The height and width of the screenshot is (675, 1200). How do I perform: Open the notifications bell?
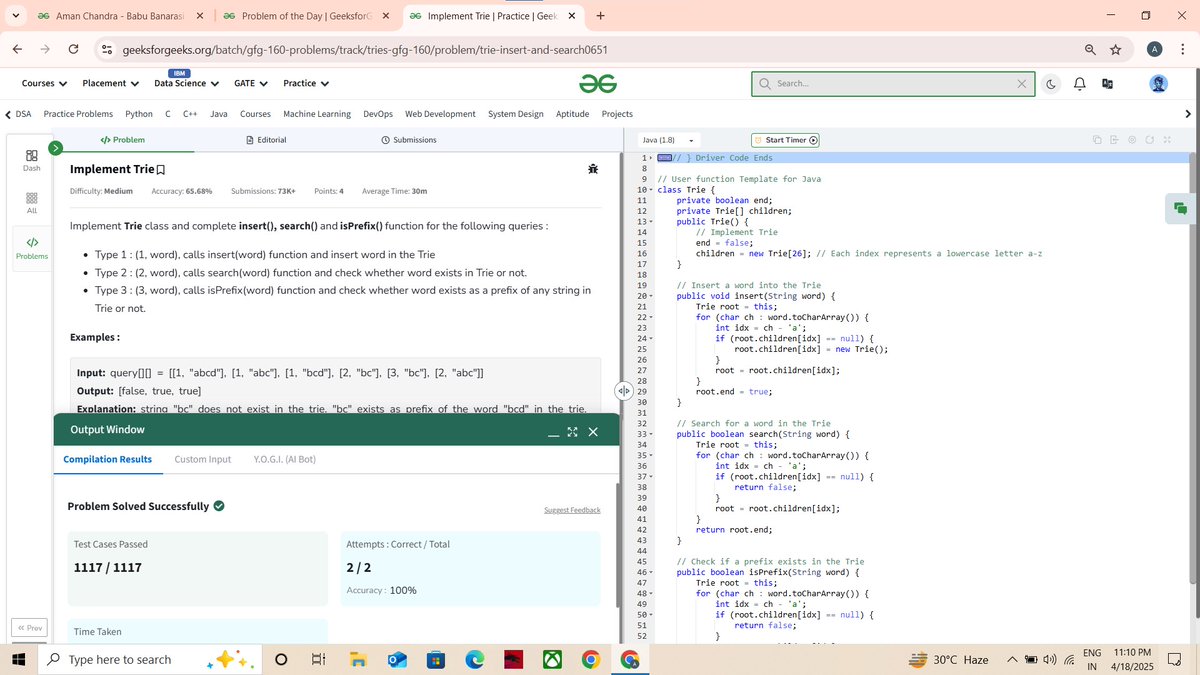(1080, 84)
